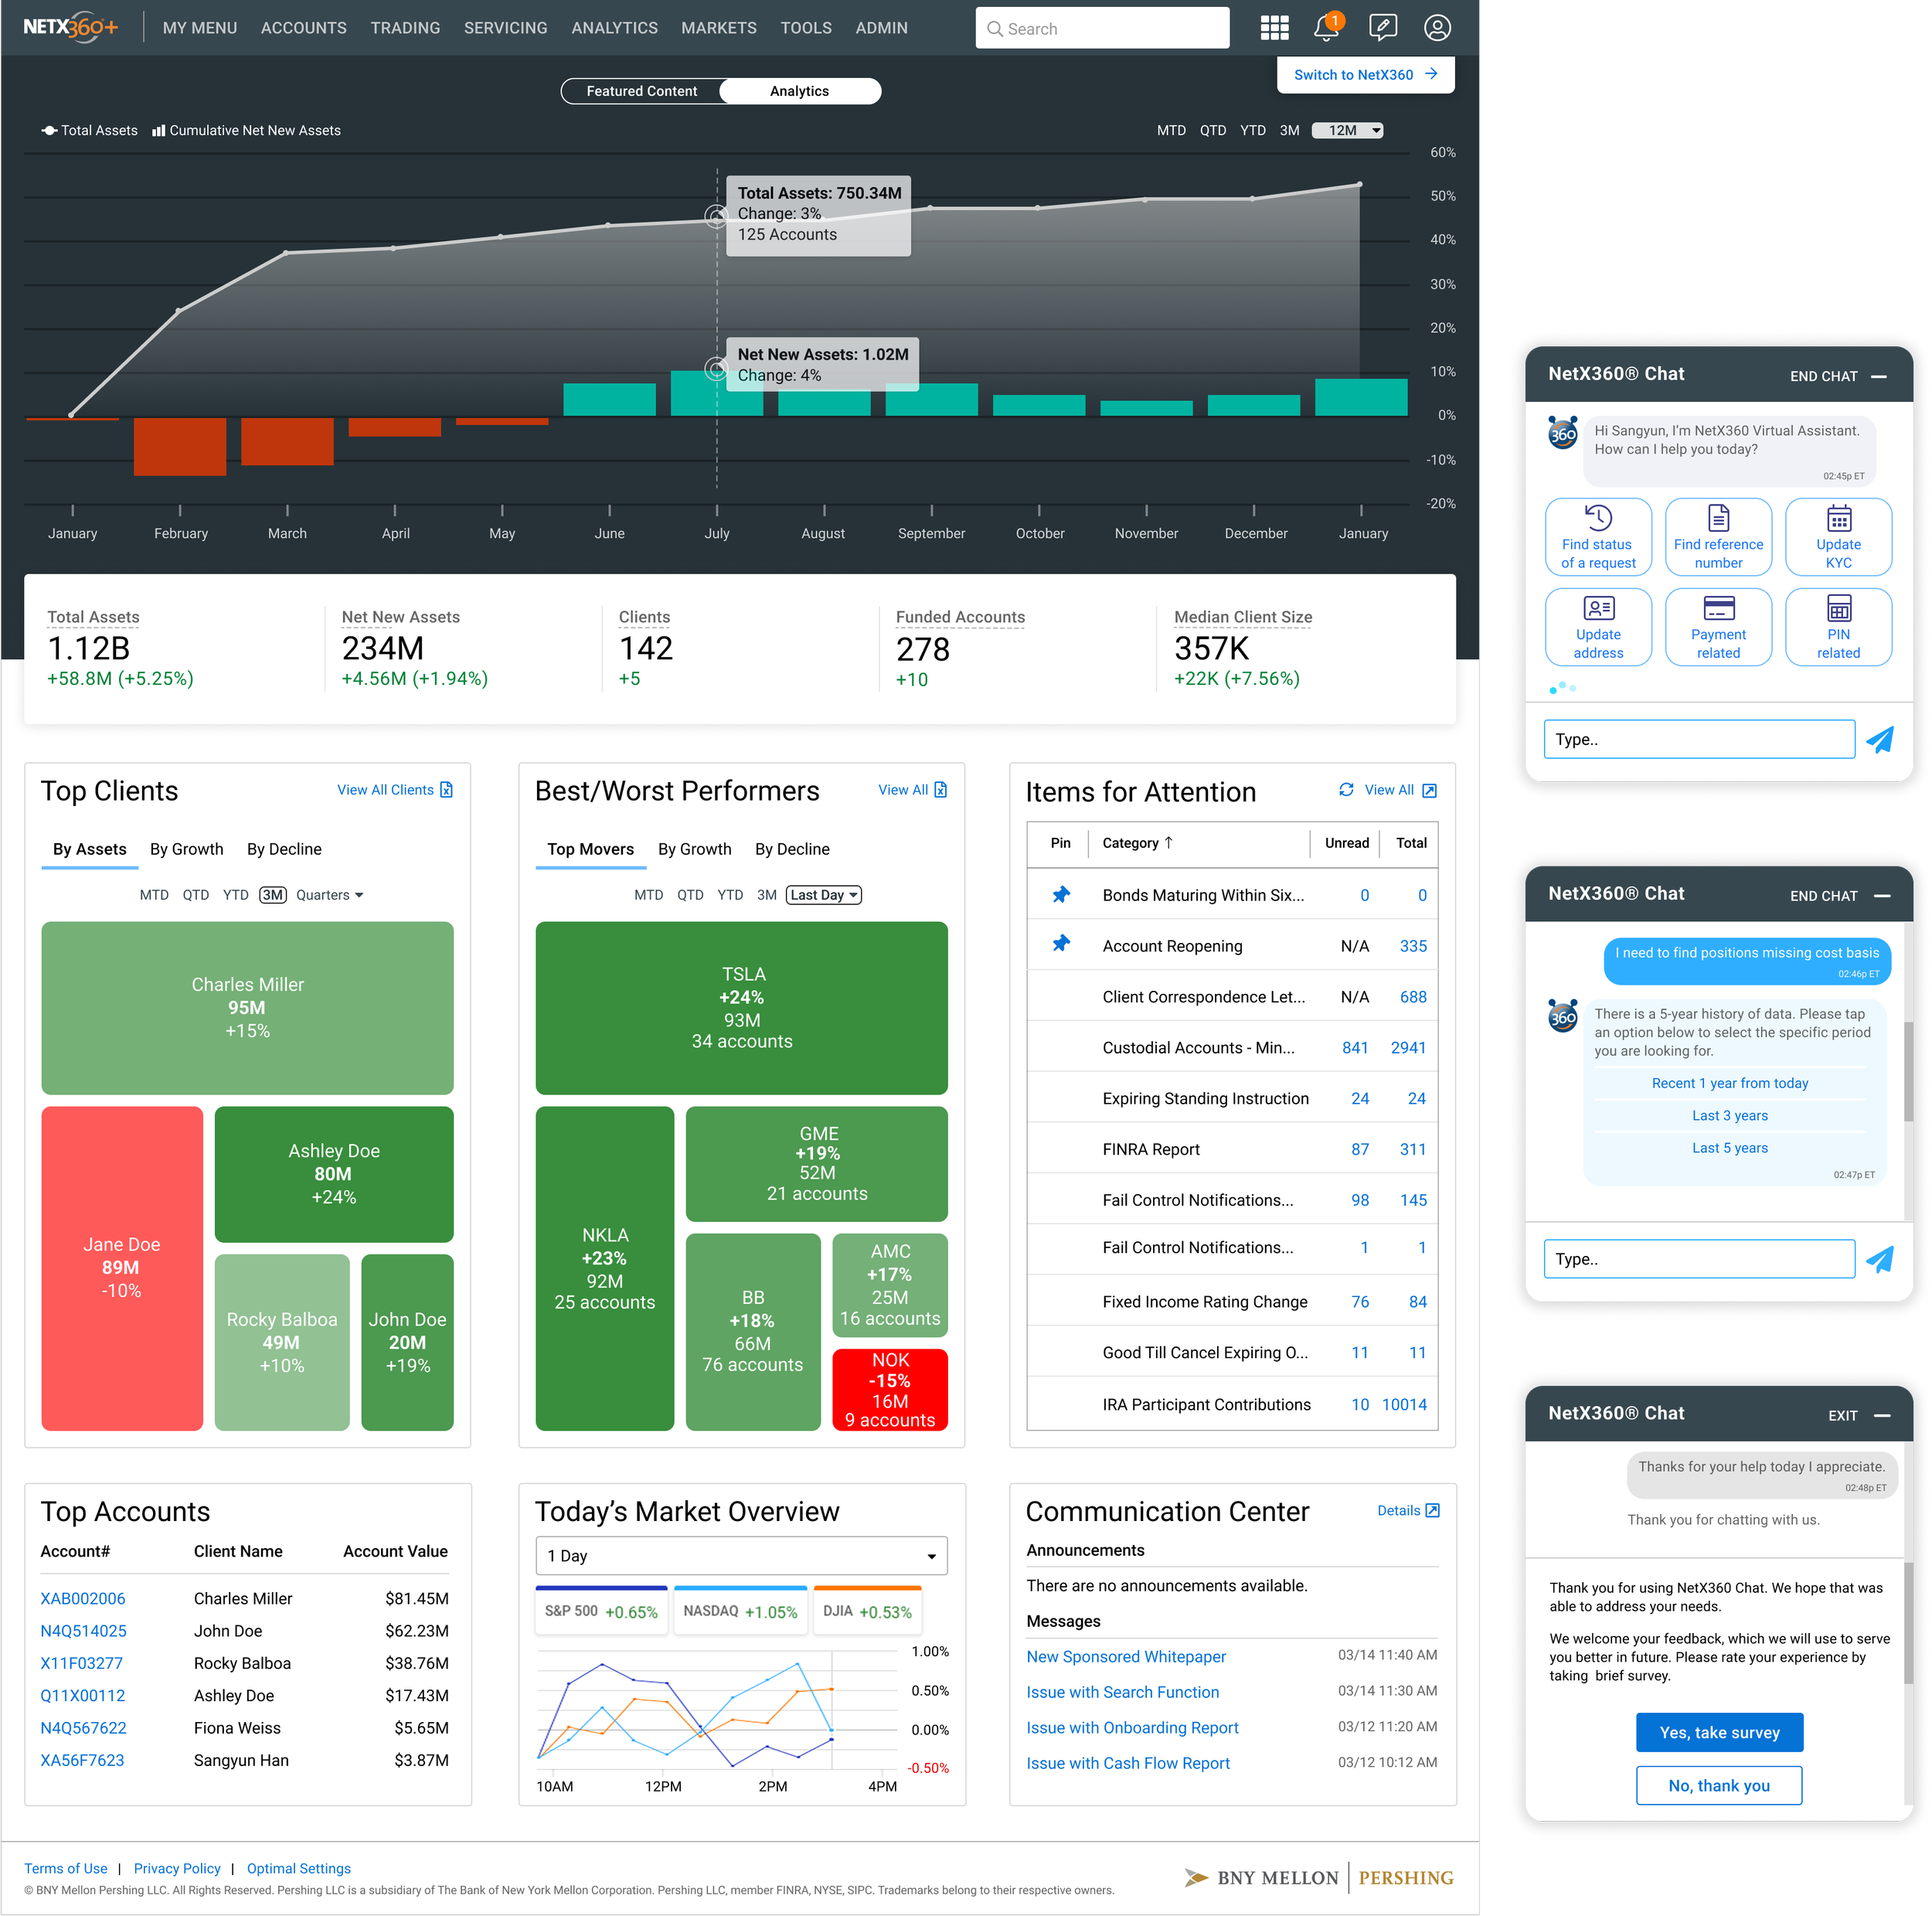Minimize the first NetX360 Chat window
Screen dimensions: 1932x1916
(x=1878, y=376)
